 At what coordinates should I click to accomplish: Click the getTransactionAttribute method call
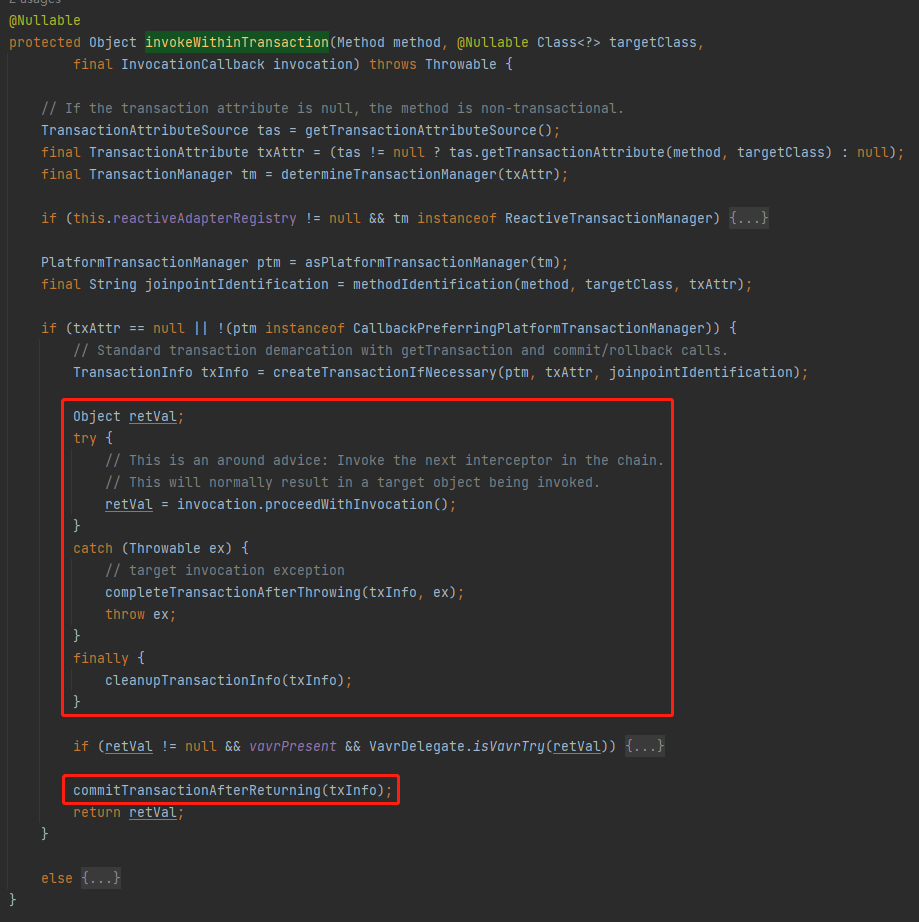(573, 153)
